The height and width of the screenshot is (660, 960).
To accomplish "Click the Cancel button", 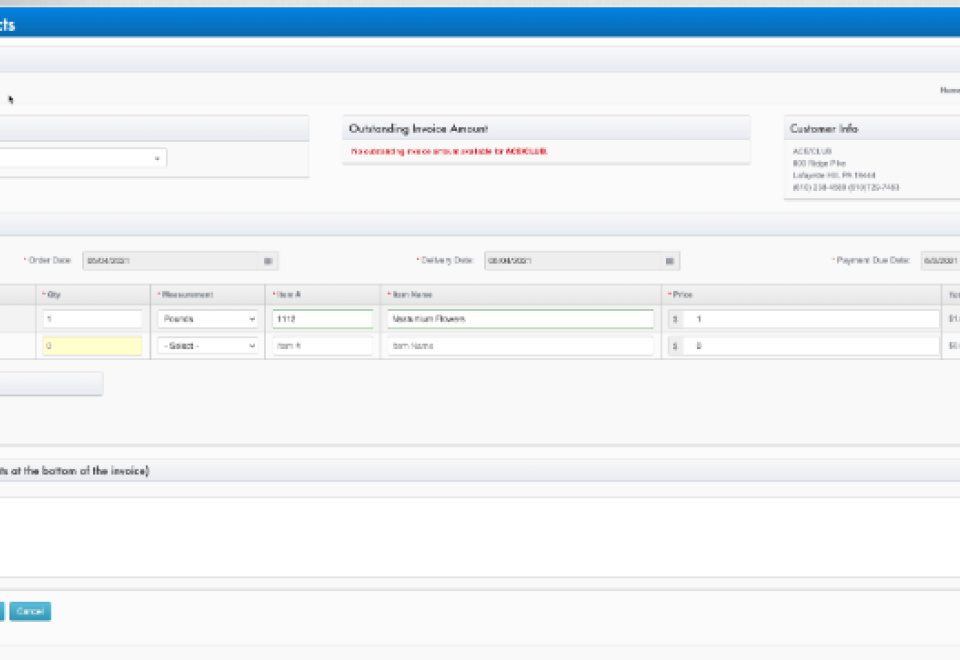I will (x=30, y=611).
